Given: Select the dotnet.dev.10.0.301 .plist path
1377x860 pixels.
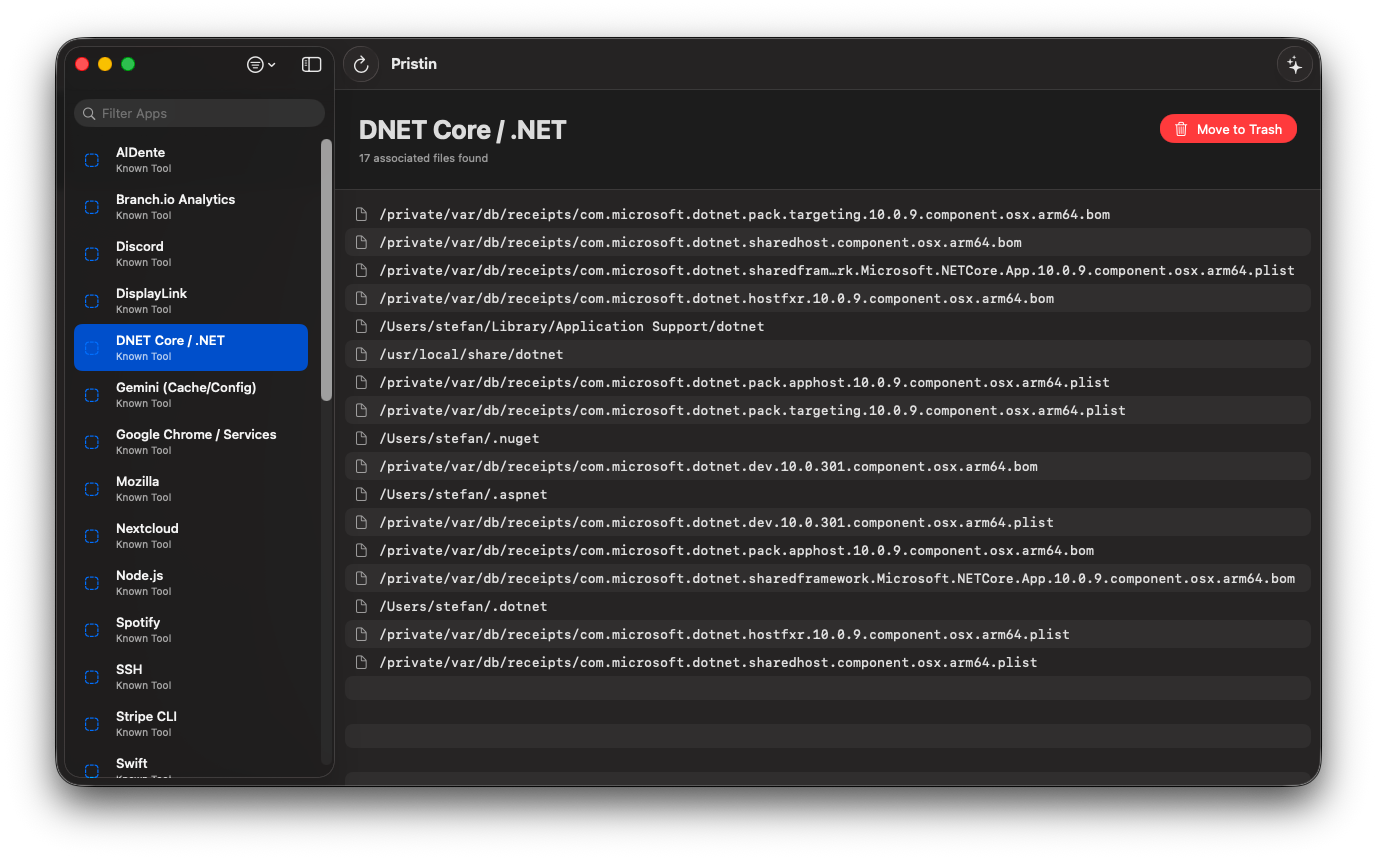Looking at the screenshot, I should click(716, 522).
